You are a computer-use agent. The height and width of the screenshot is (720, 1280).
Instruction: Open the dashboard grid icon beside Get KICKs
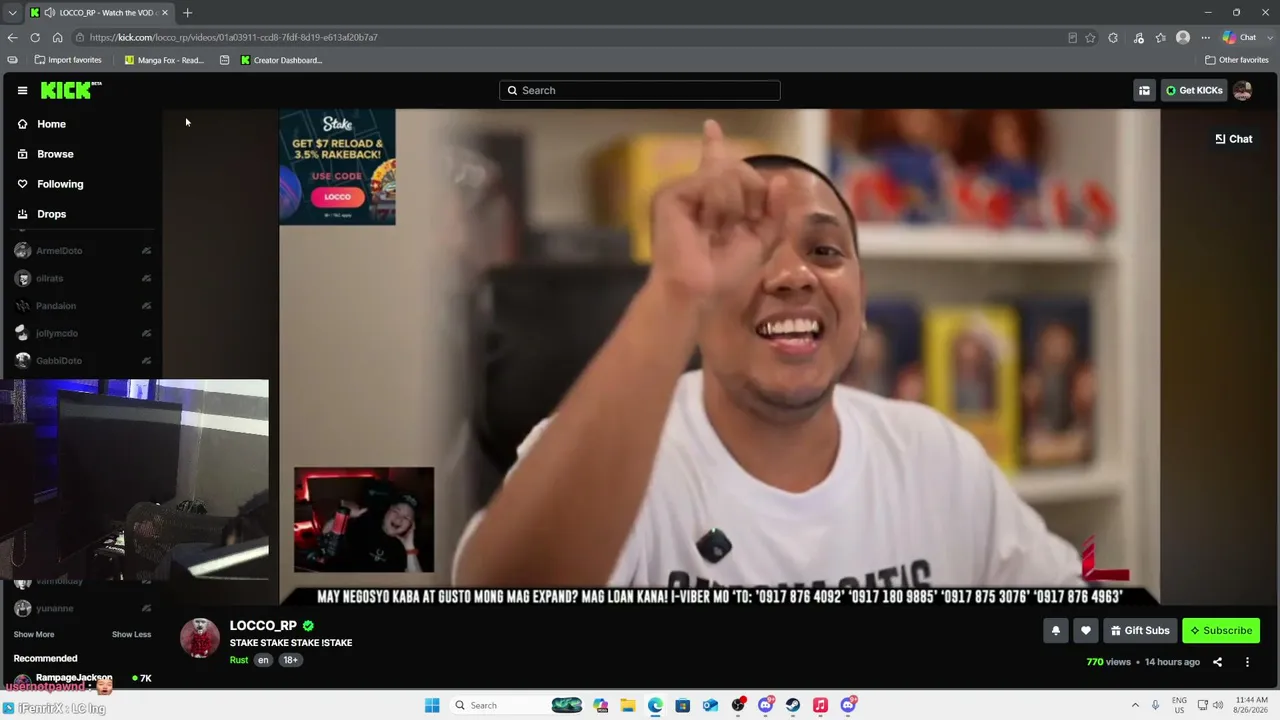point(1144,91)
